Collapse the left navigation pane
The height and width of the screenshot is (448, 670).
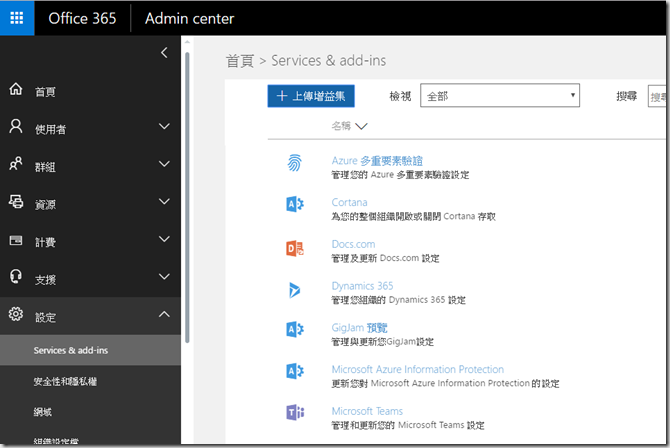pyautogui.click(x=165, y=51)
